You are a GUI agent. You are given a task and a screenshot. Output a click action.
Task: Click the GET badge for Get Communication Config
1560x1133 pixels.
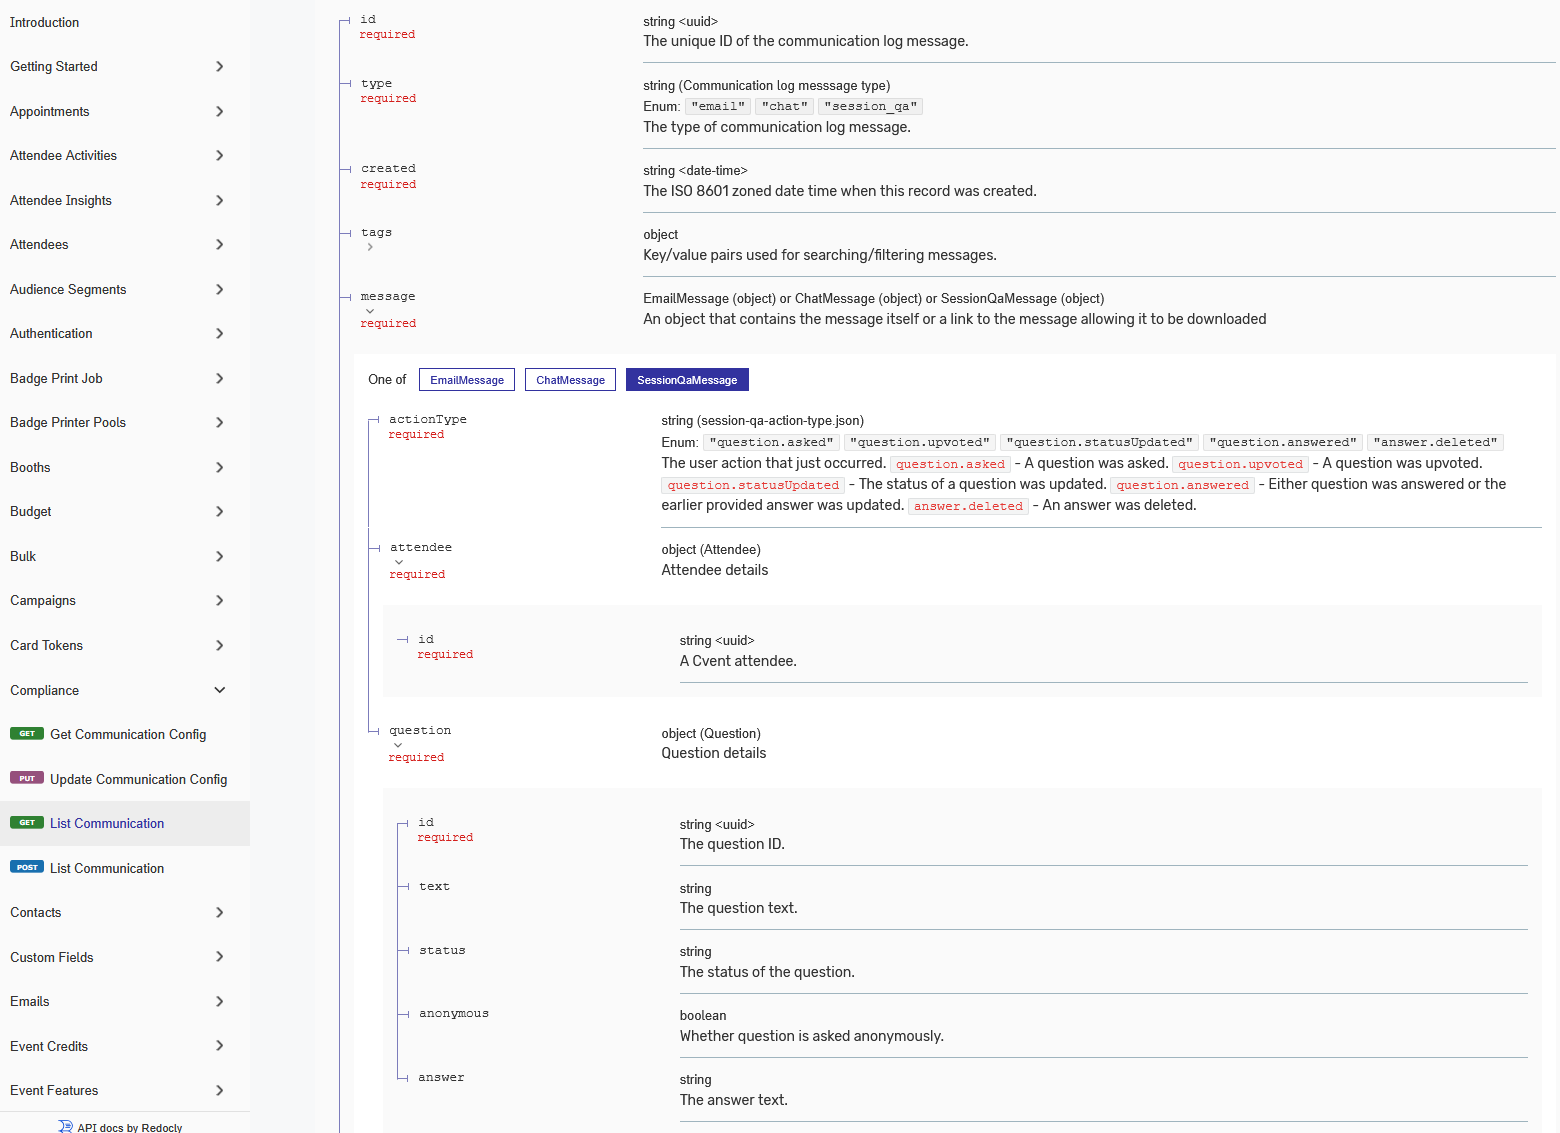click(27, 733)
